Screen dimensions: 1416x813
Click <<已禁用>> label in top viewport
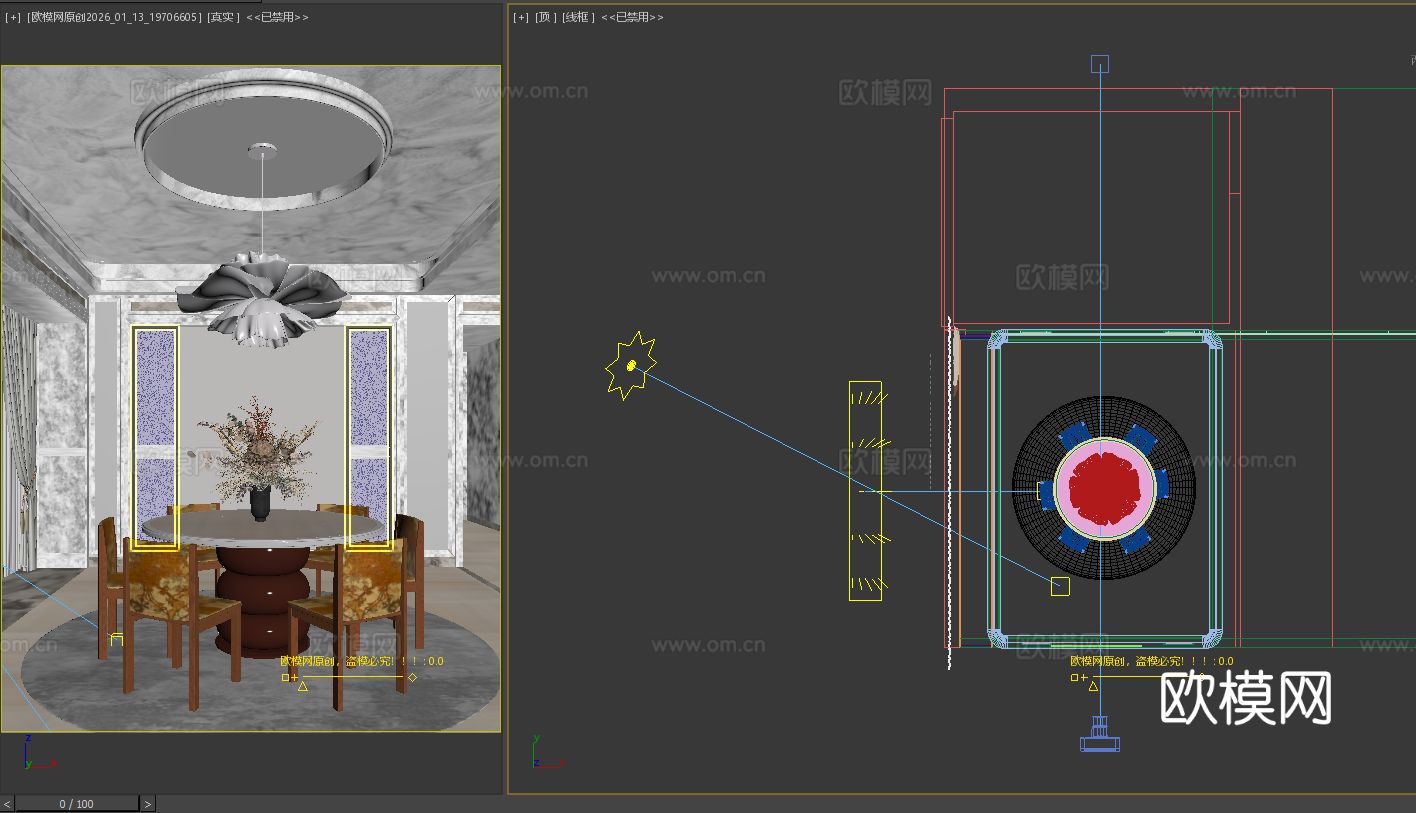click(x=632, y=17)
